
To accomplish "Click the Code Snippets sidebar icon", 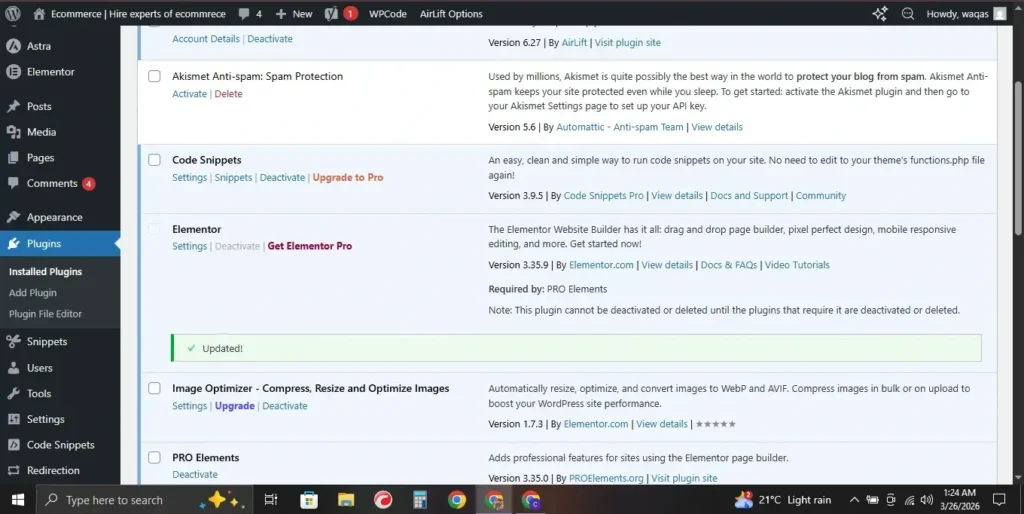I will click(13, 445).
